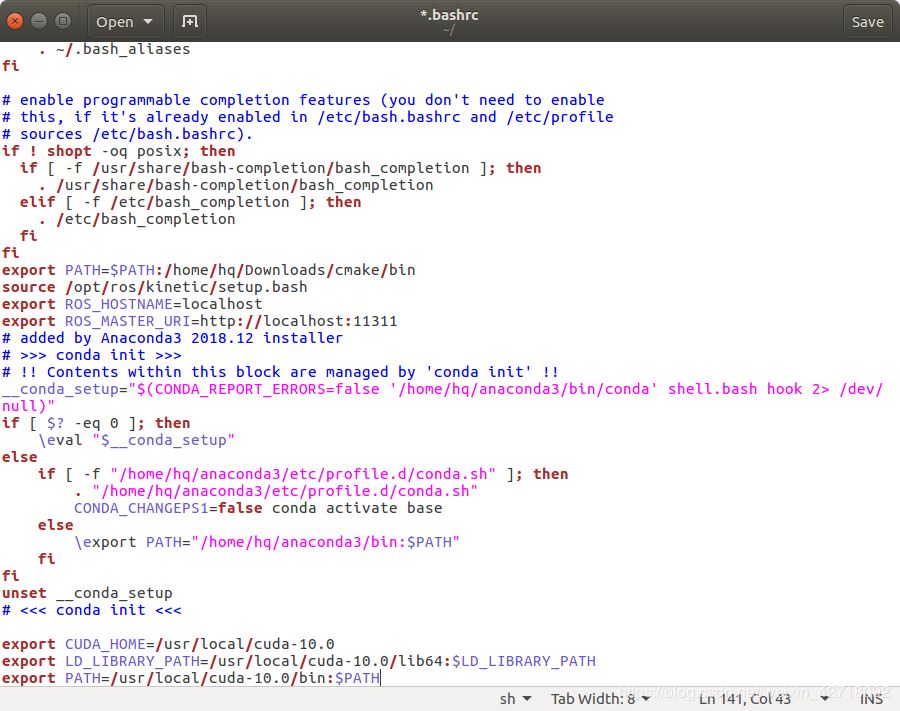
Task: Place cursor at end of export PATH cuda line
Action: (x=381, y=678)
